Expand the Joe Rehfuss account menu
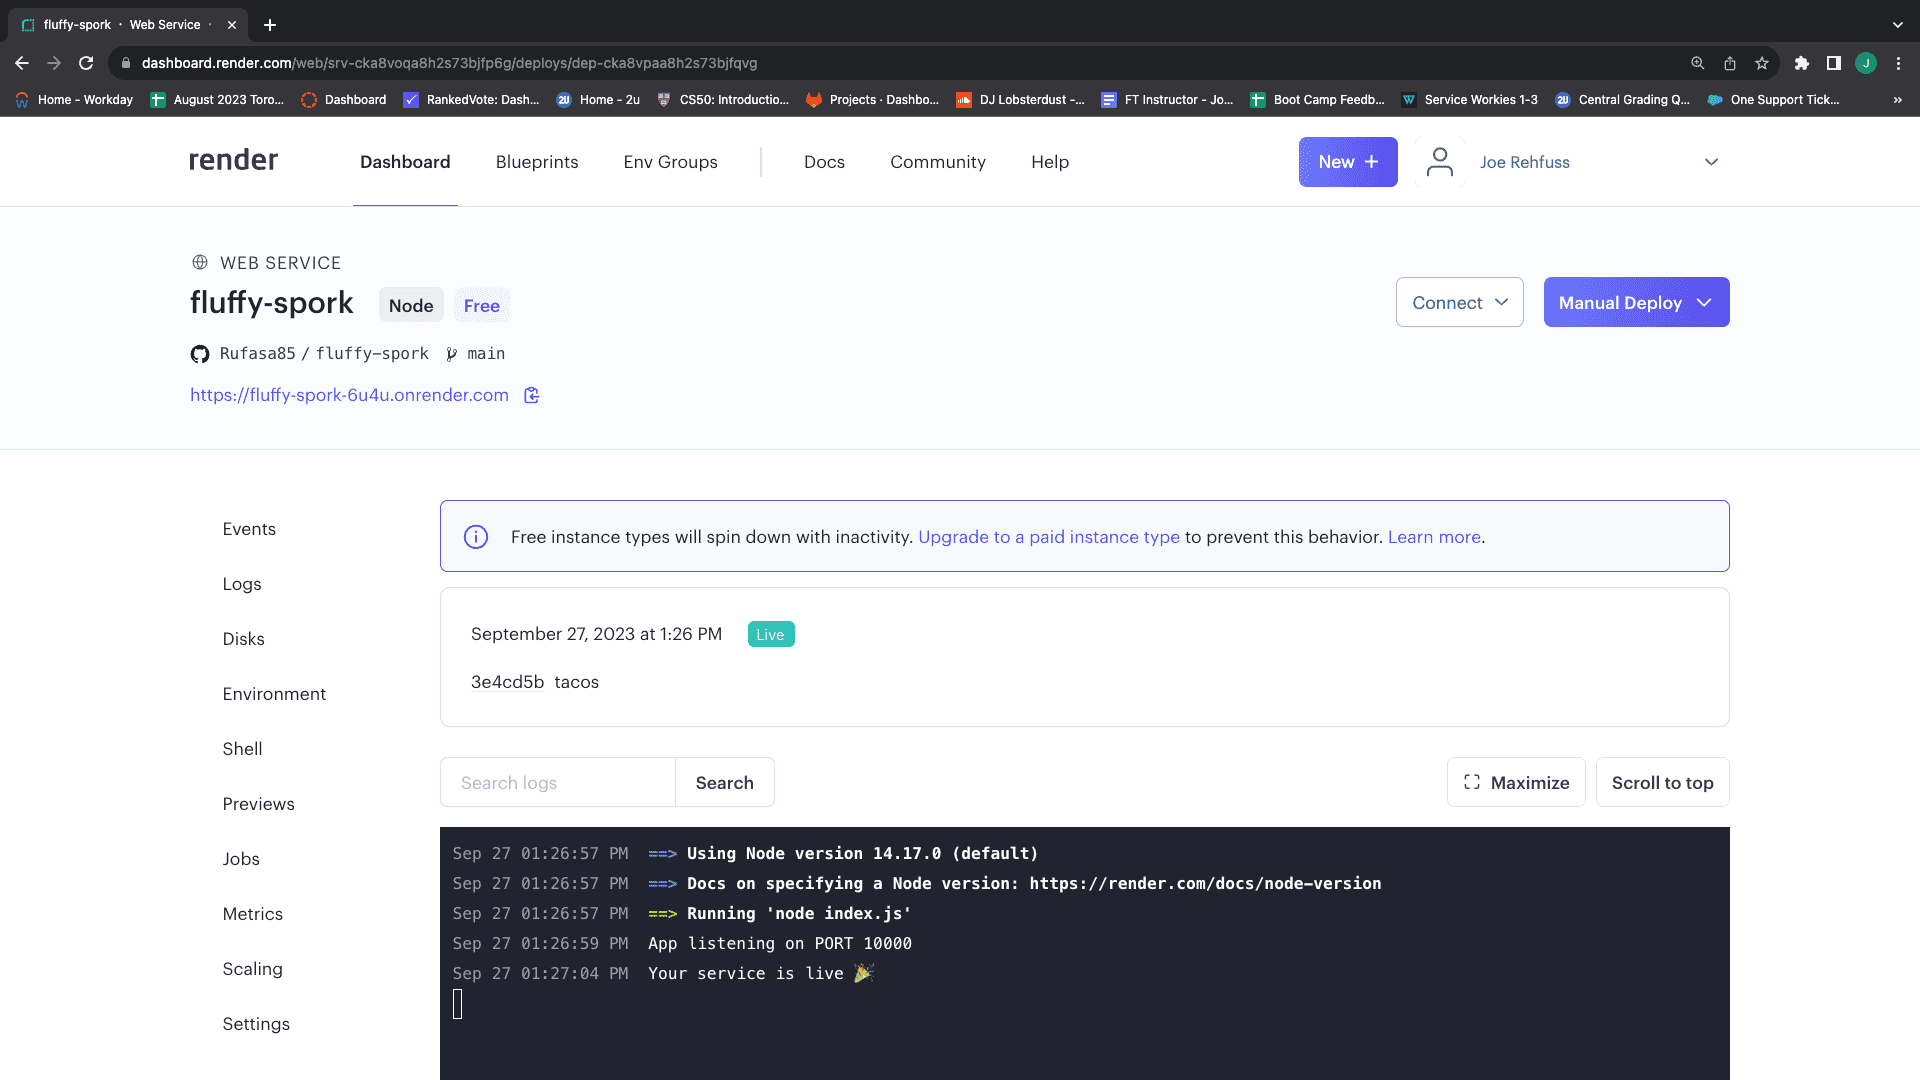 [x=1711, y=162]
